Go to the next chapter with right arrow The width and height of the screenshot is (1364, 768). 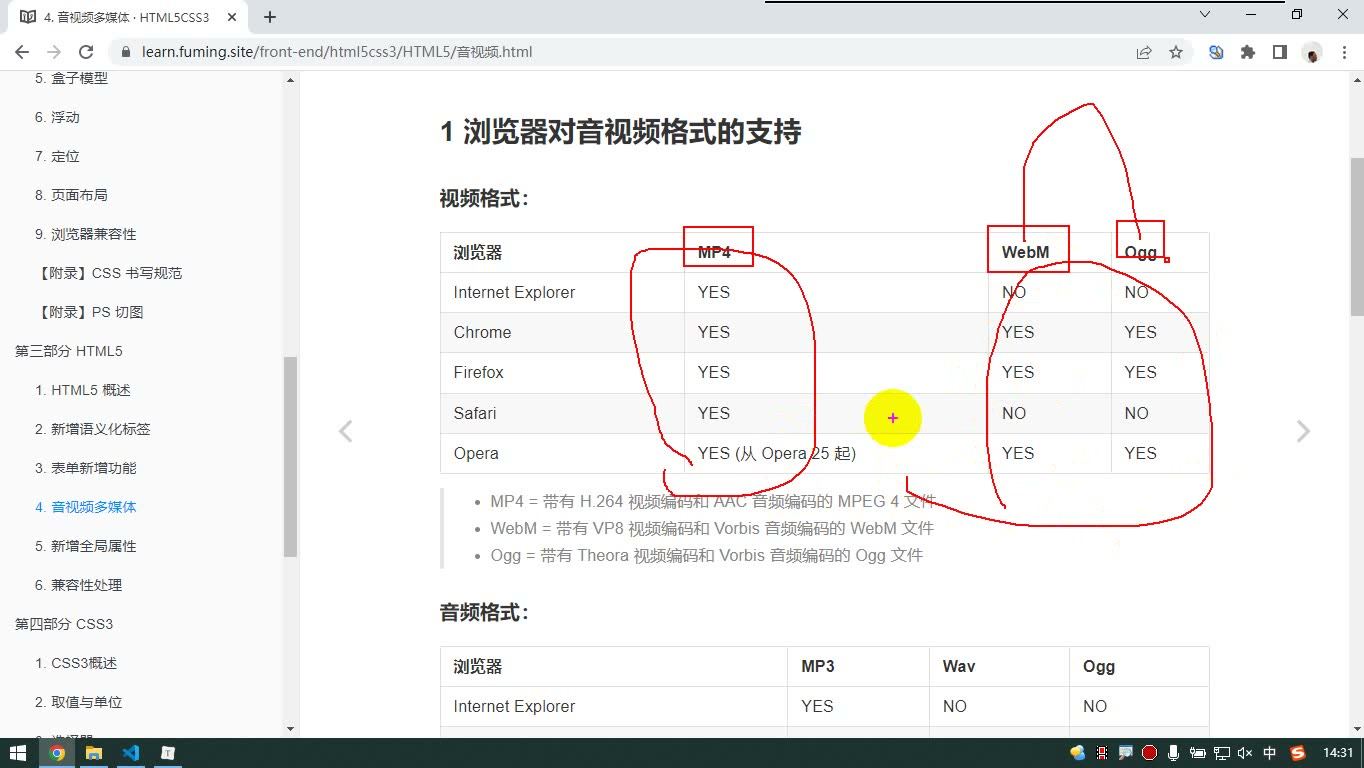[x=1303, y=431]
